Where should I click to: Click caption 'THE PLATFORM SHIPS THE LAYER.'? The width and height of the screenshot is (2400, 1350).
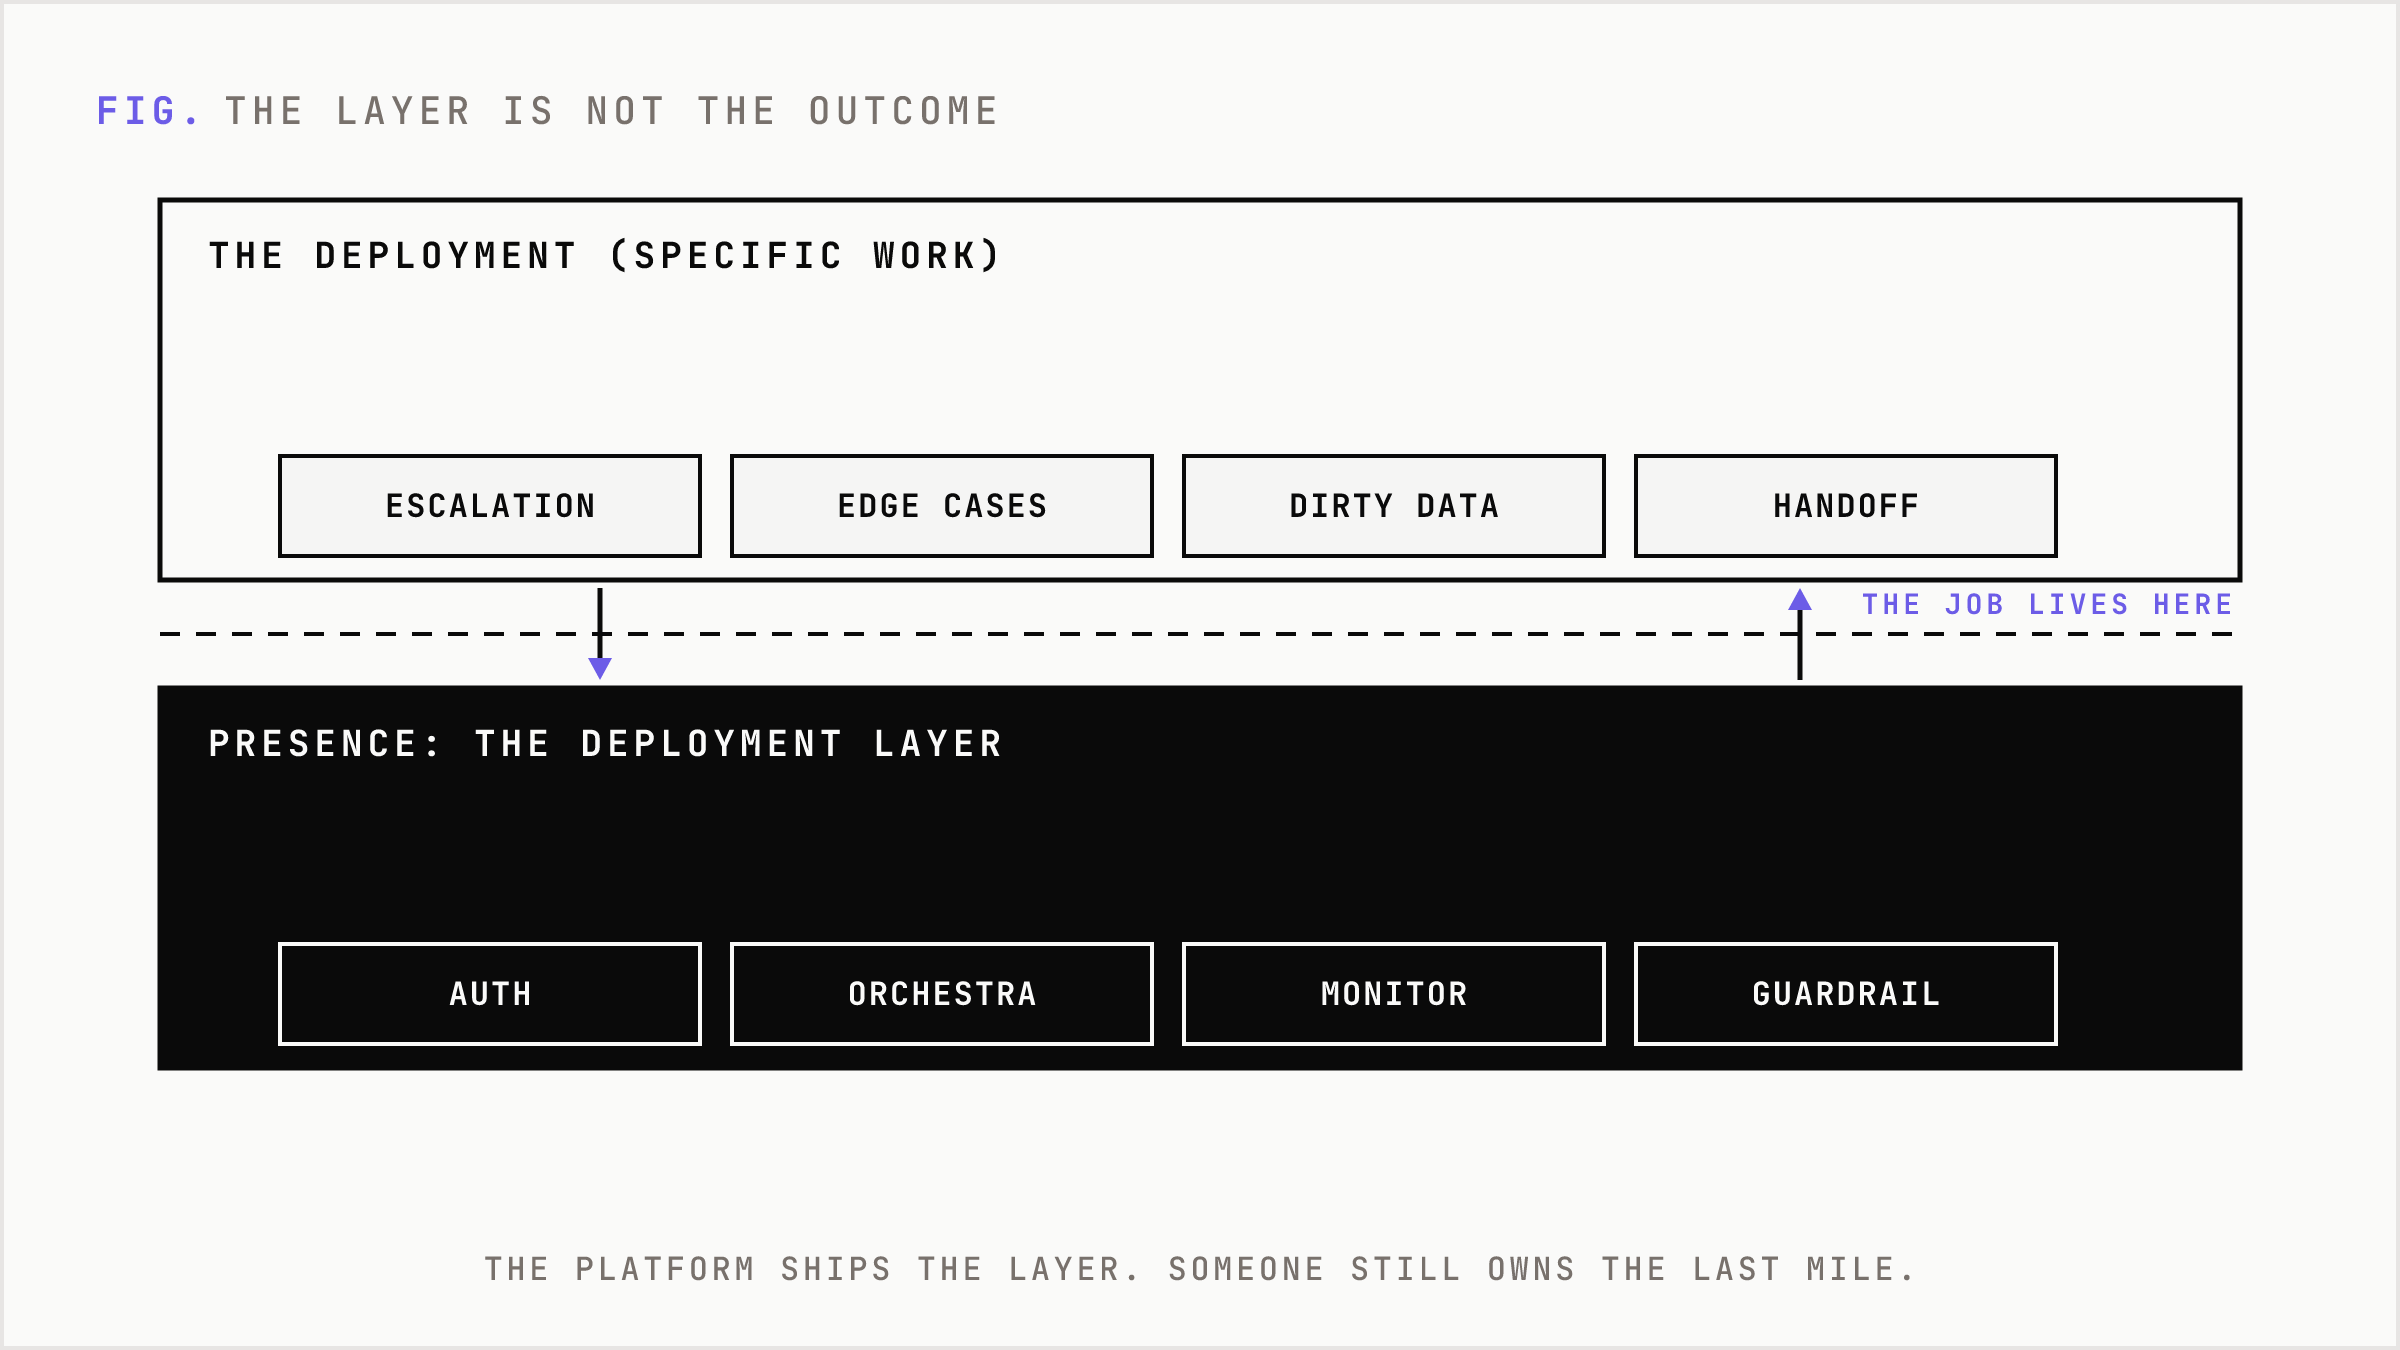click(x=812, y=1269)
